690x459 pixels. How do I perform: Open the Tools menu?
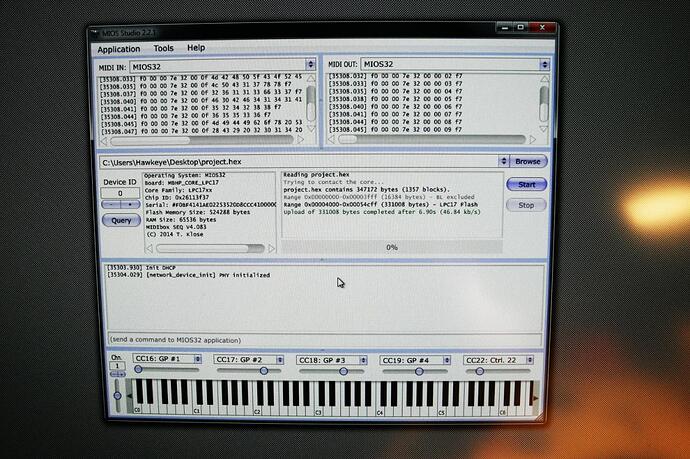pyautogui.click(x=163, y=48)
